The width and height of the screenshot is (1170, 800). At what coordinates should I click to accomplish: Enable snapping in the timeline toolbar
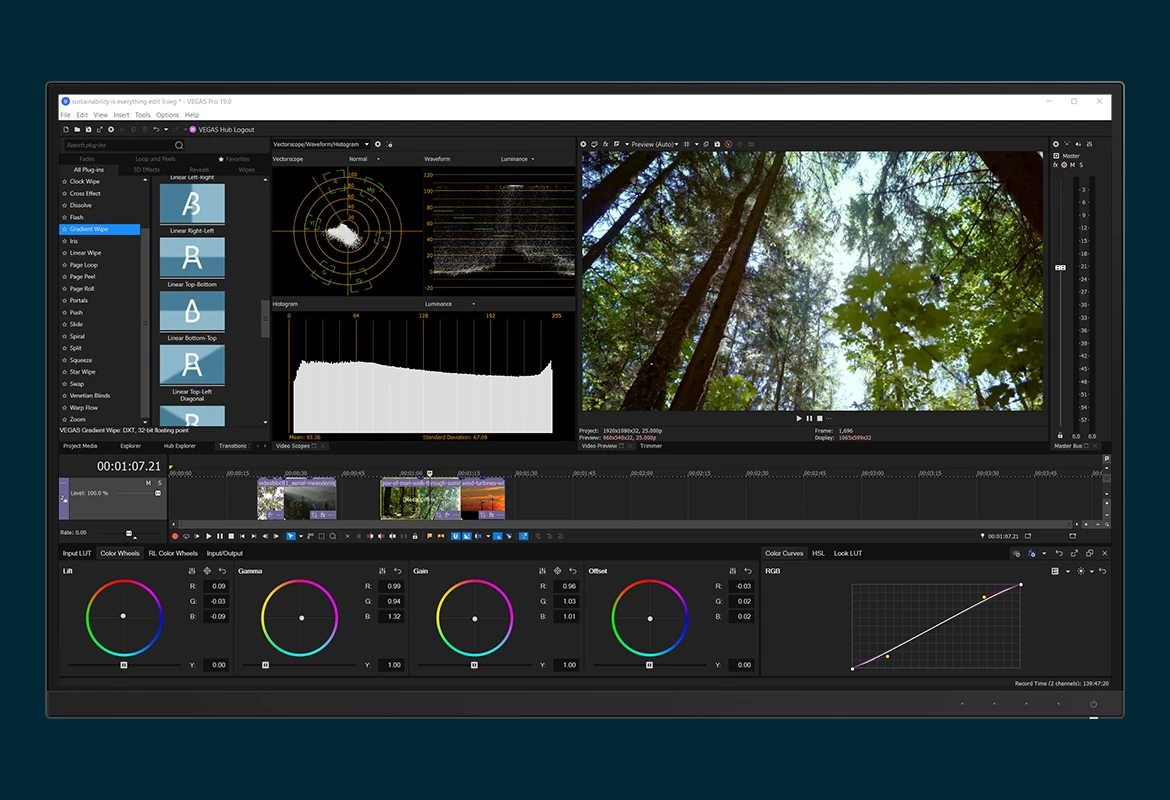tap(454, 535)
